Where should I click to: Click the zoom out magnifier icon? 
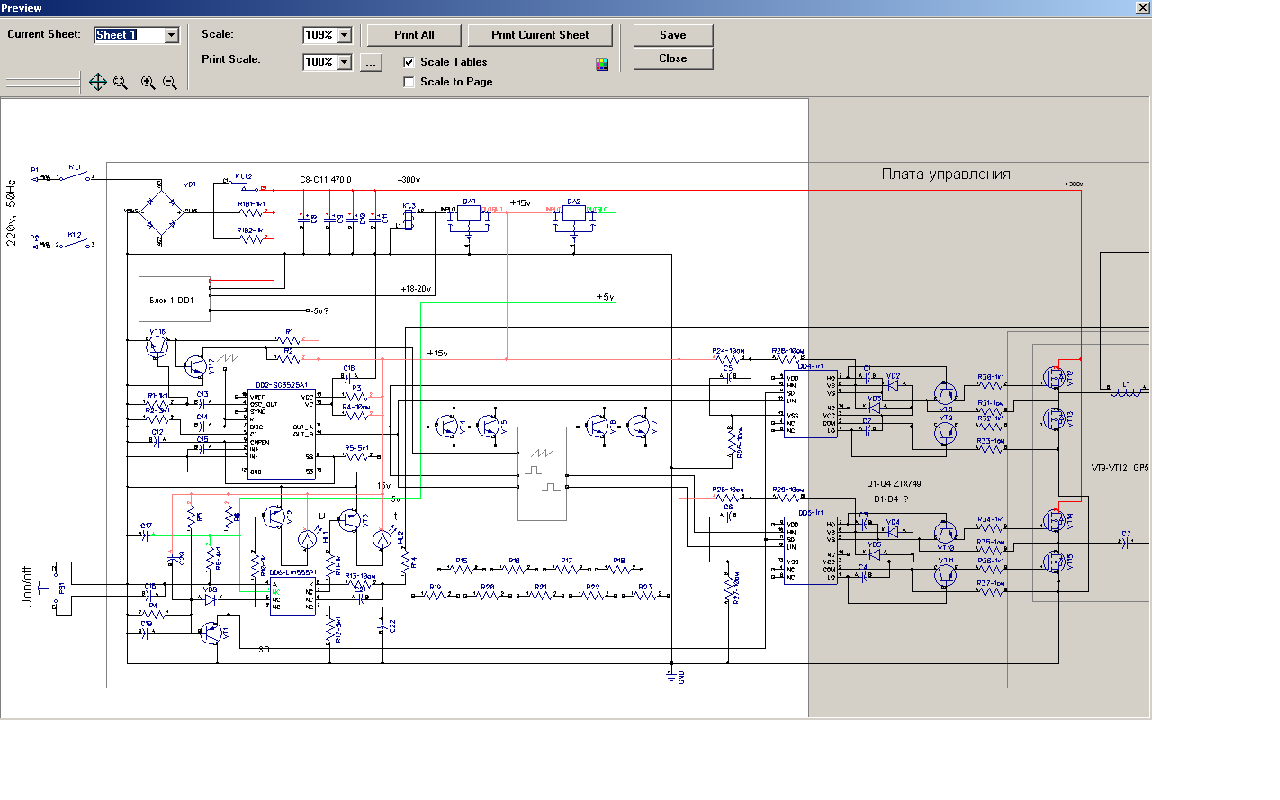click(170, 83)
